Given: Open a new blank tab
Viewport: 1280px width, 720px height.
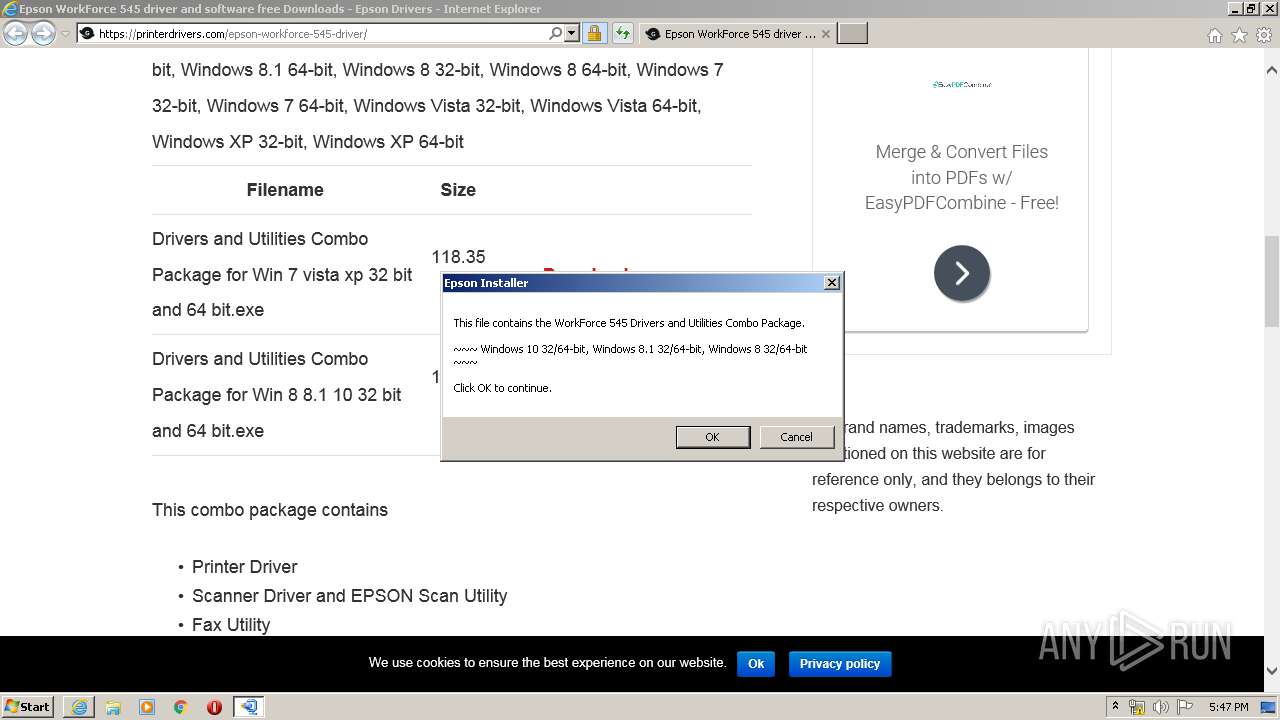Looking at the screenshot, I should (852, 33).
